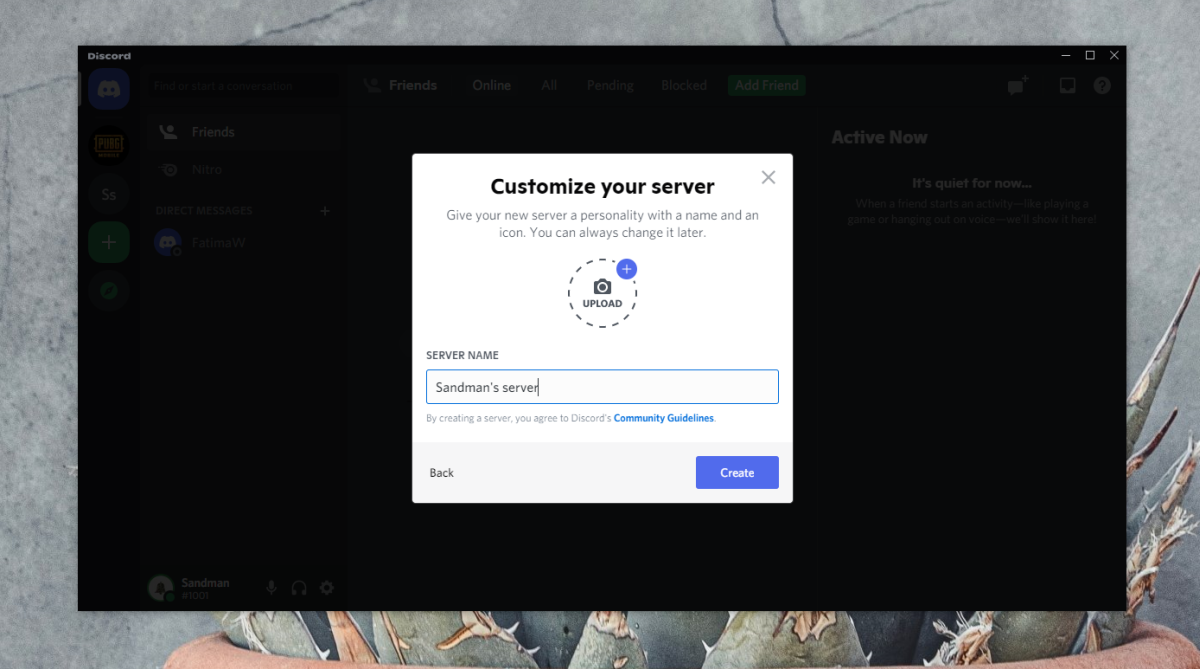Deafen audio with the headphones icon
Screen dimensions: 1200x669
tap(298, 587)
